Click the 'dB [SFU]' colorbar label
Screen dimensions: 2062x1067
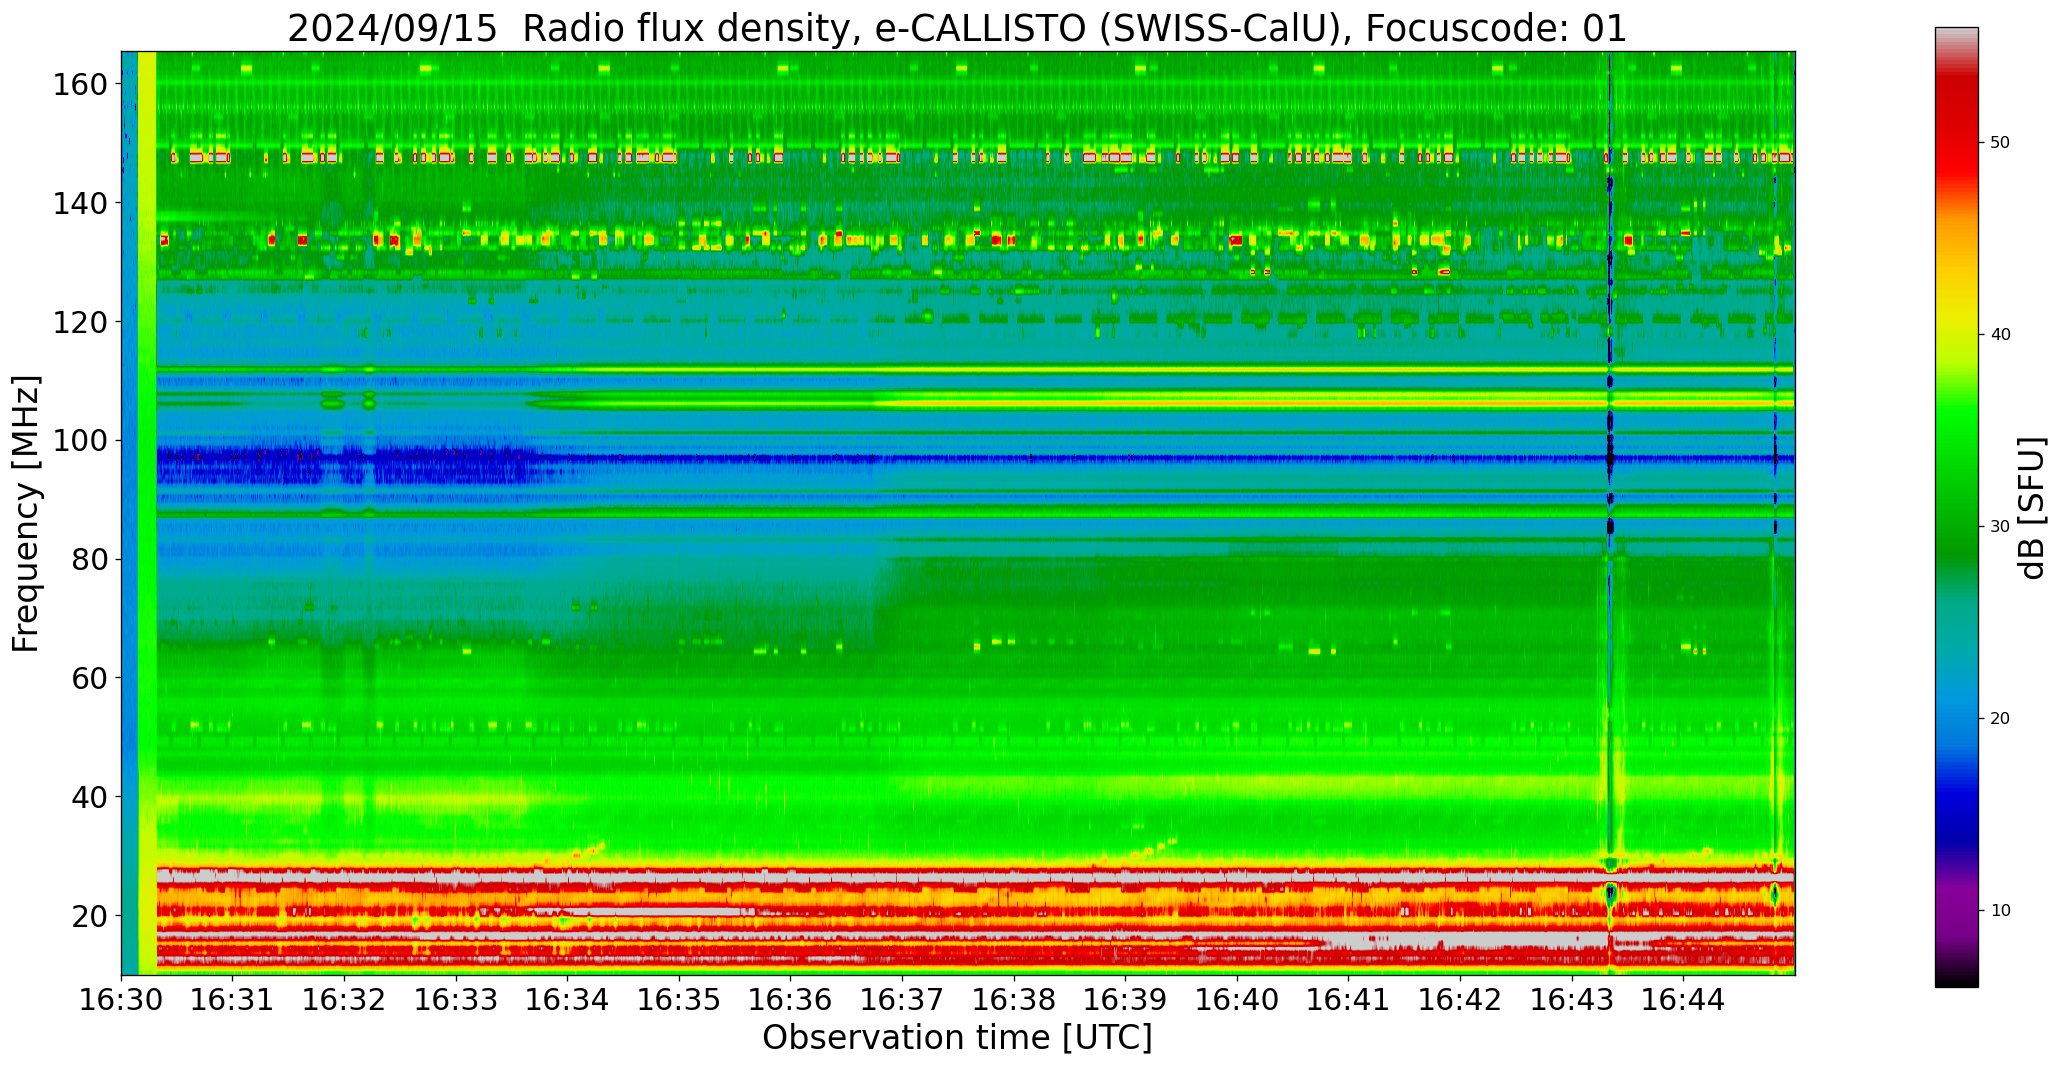(x=2032, y=508)
